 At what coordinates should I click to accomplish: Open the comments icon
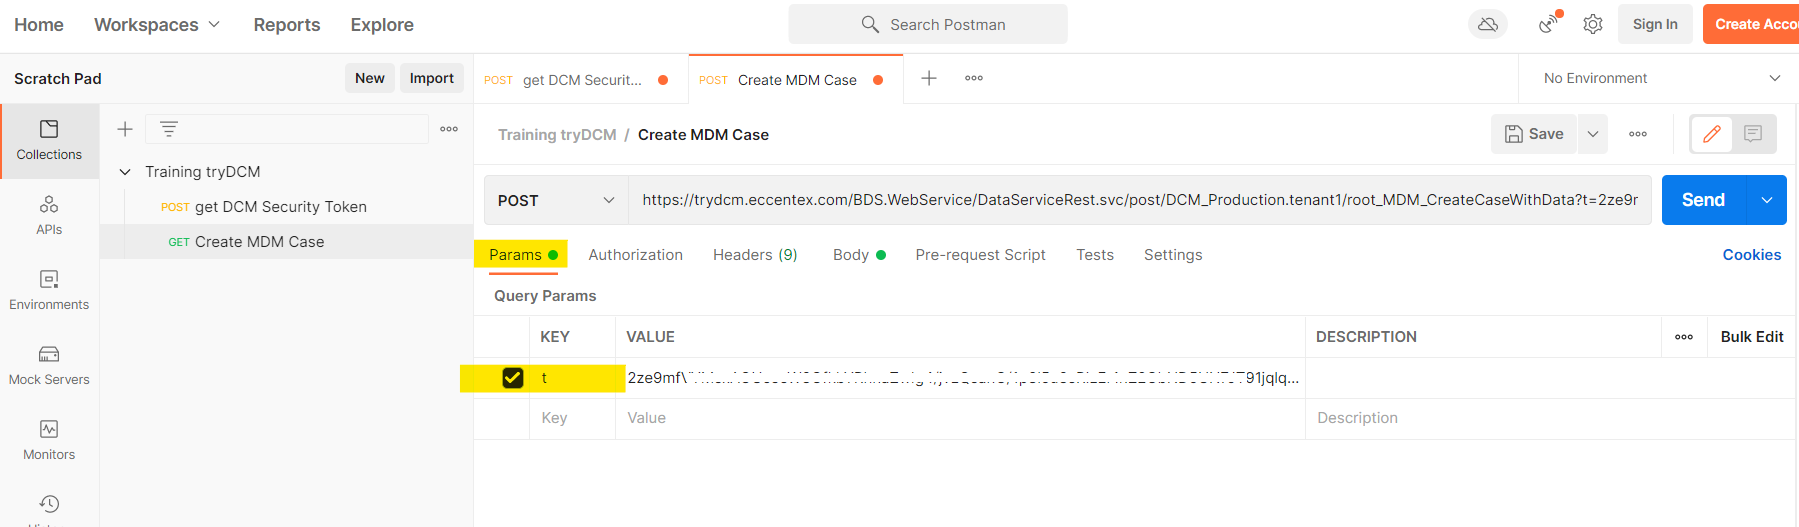(x=1753, y=134)
